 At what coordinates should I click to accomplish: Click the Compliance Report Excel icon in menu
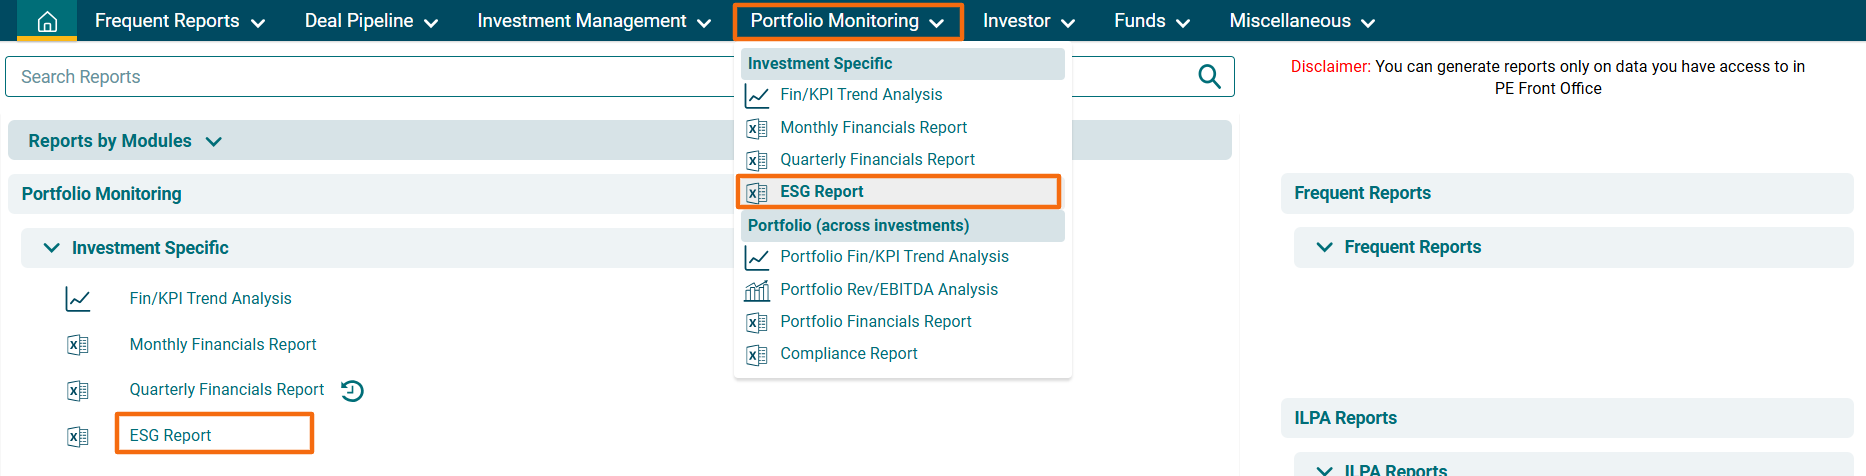pos(757,355)
